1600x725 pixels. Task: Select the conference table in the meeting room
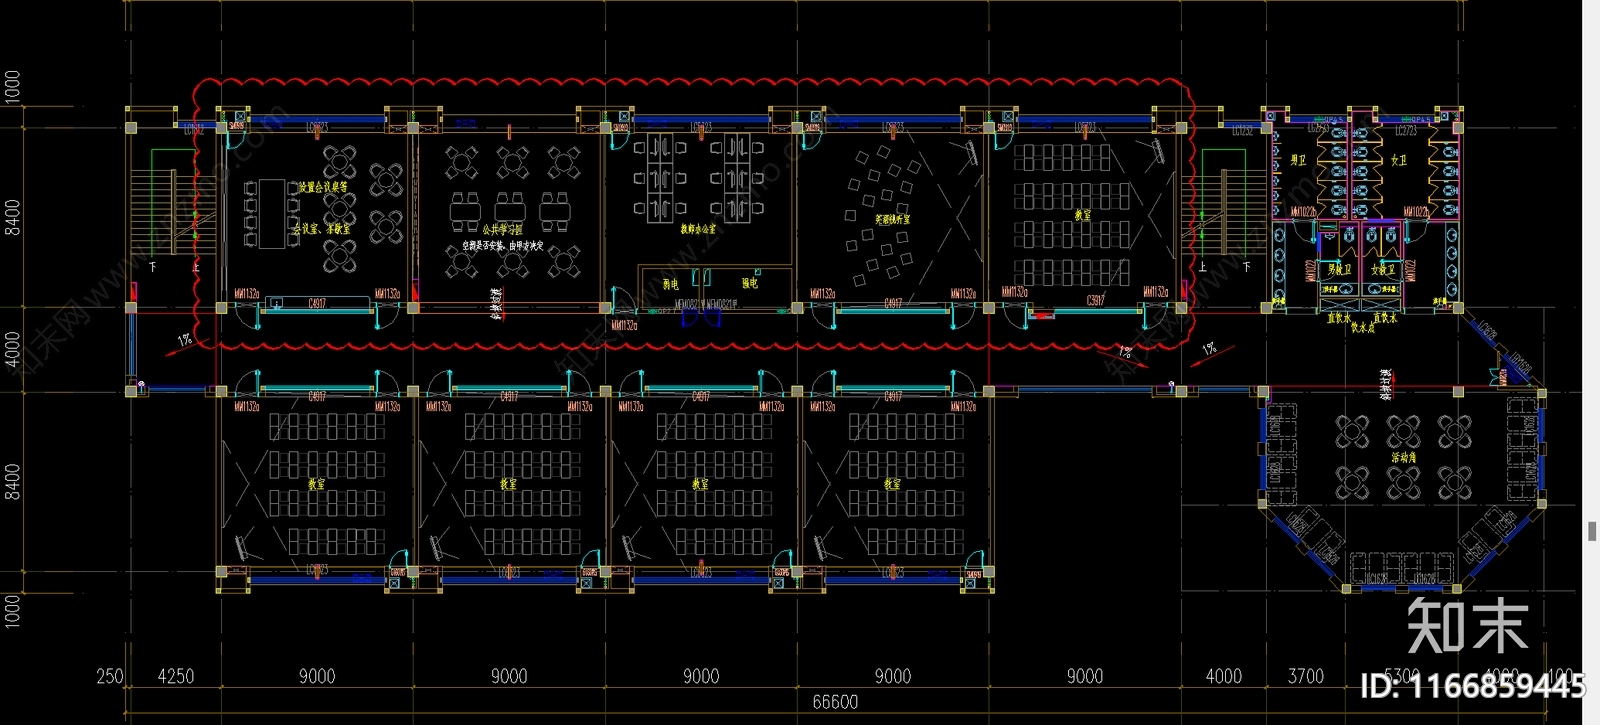(271, 212)
